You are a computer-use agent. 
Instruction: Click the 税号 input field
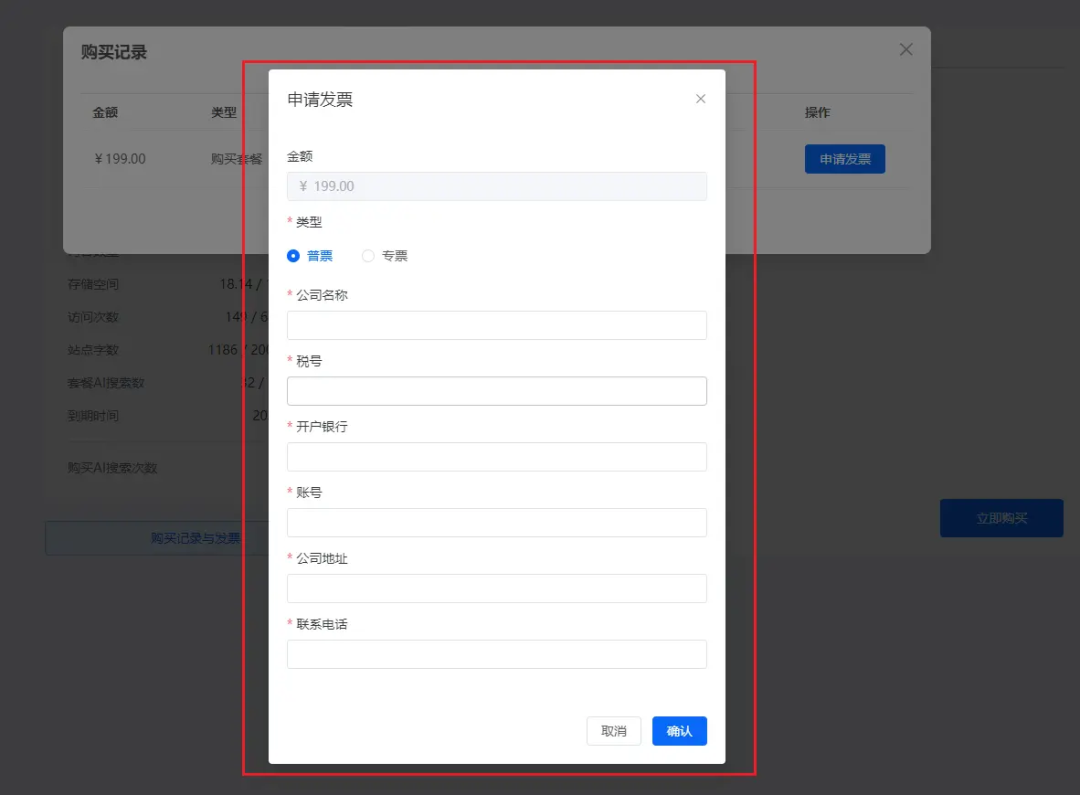click(x=496, y=390)
